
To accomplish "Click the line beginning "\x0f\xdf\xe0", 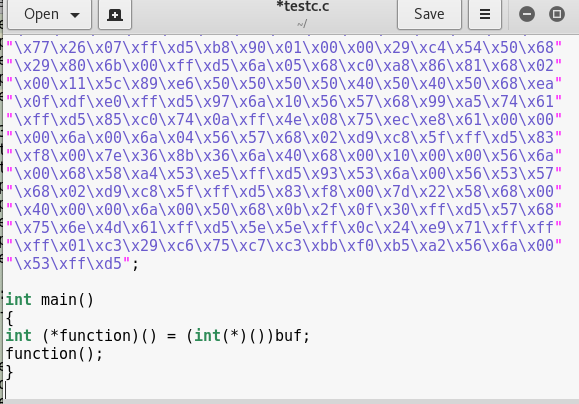I will [x=284, y=102].
